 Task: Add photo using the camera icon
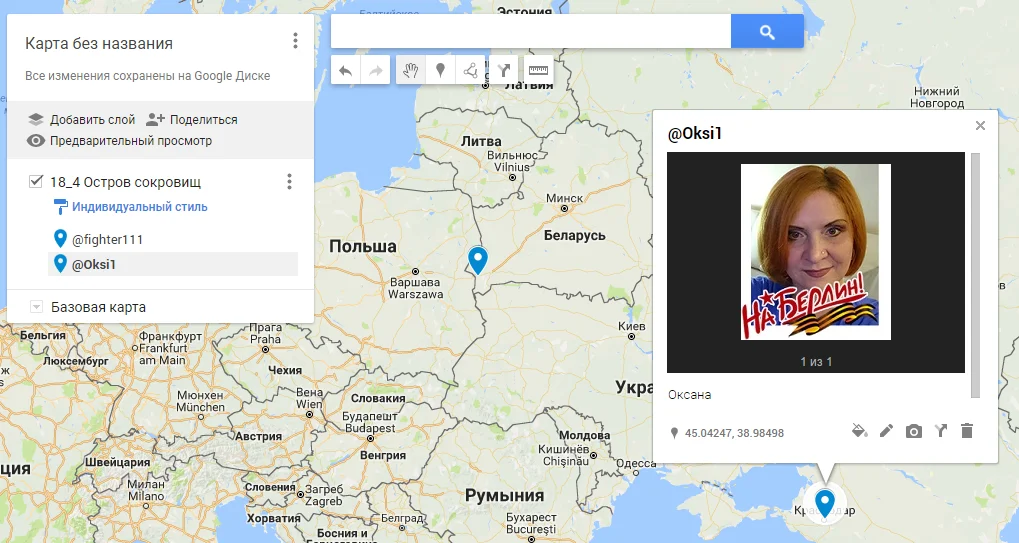tap(914, 431)
